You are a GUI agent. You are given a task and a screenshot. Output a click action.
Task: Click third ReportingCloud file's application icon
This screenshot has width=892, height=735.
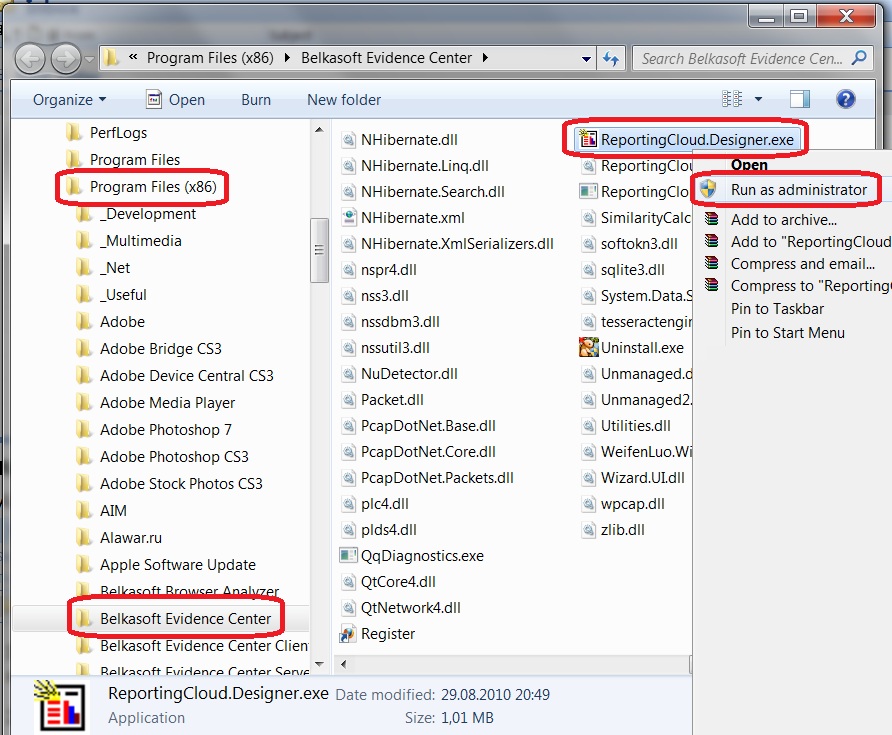[x=588, y=191]
